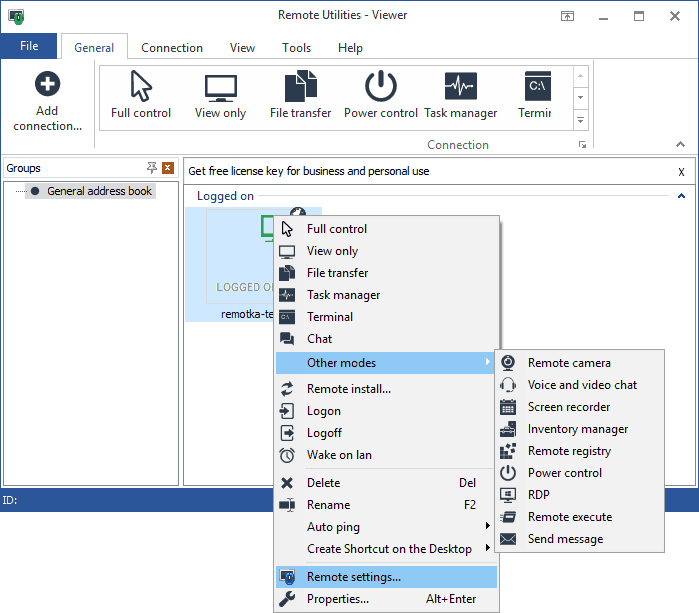
Task: Dismiss the free license key banner
Action: click(681, 172)
